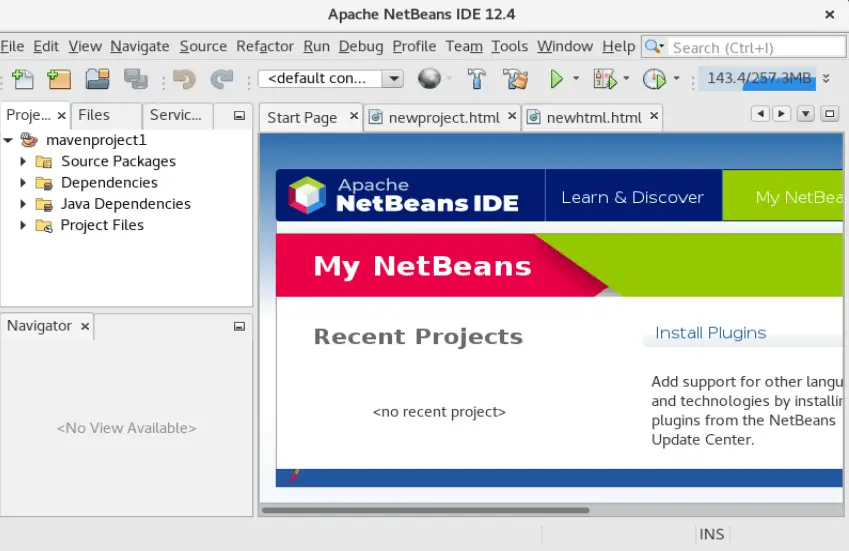Click the Source Packages folder icon
Image resolution: width=849 pixels, height=551 pixels.
coord(44,162)
